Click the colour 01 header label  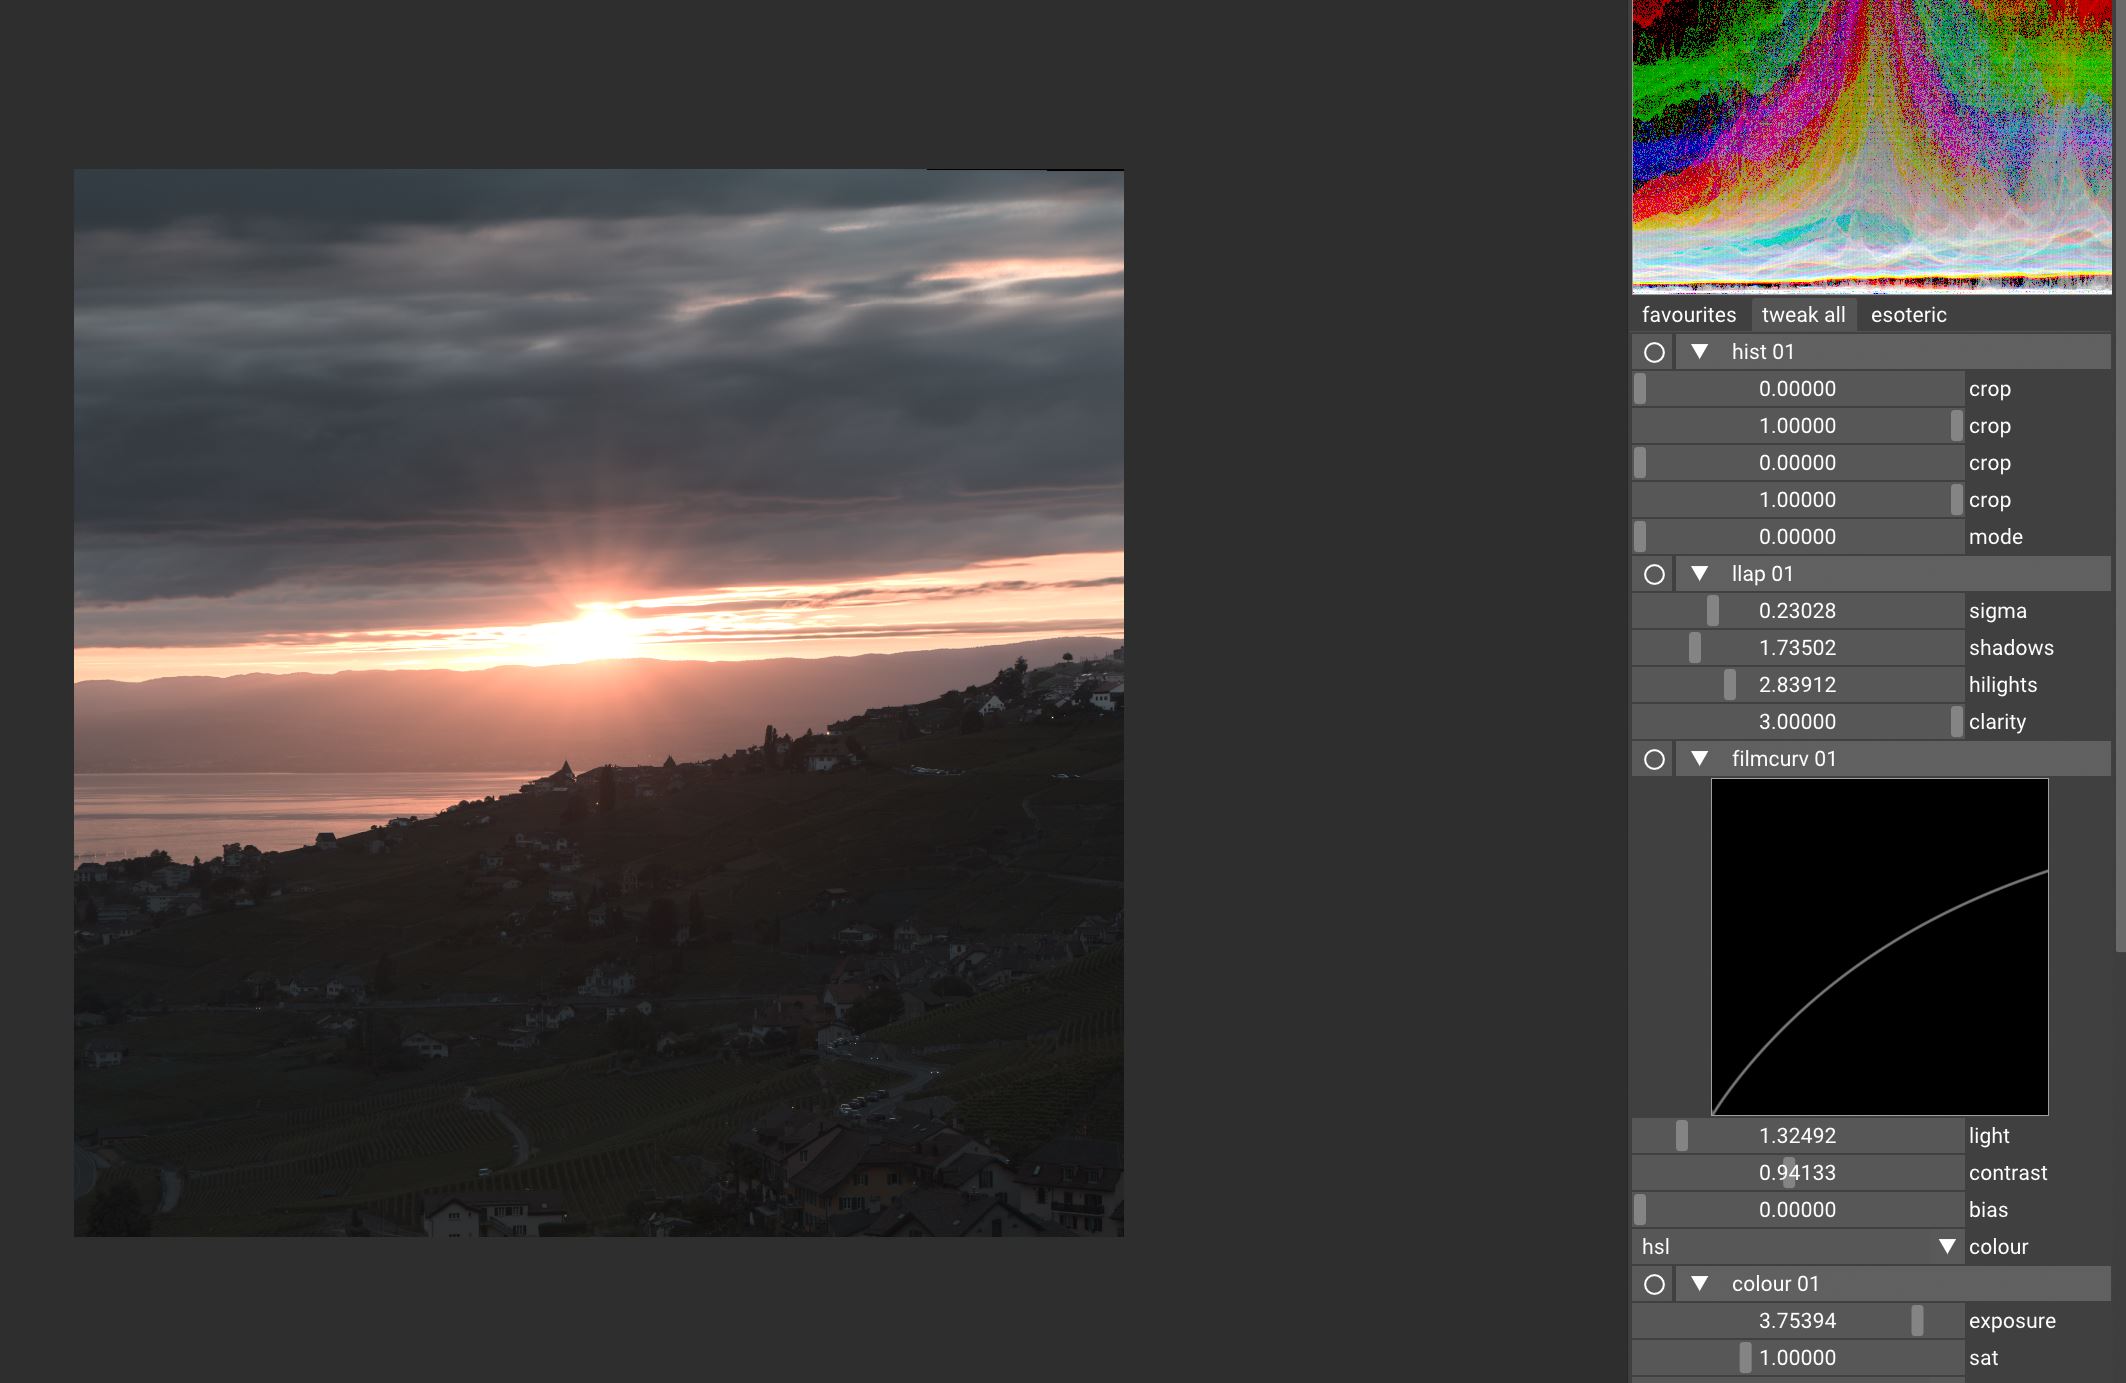coord(1776,1284)
